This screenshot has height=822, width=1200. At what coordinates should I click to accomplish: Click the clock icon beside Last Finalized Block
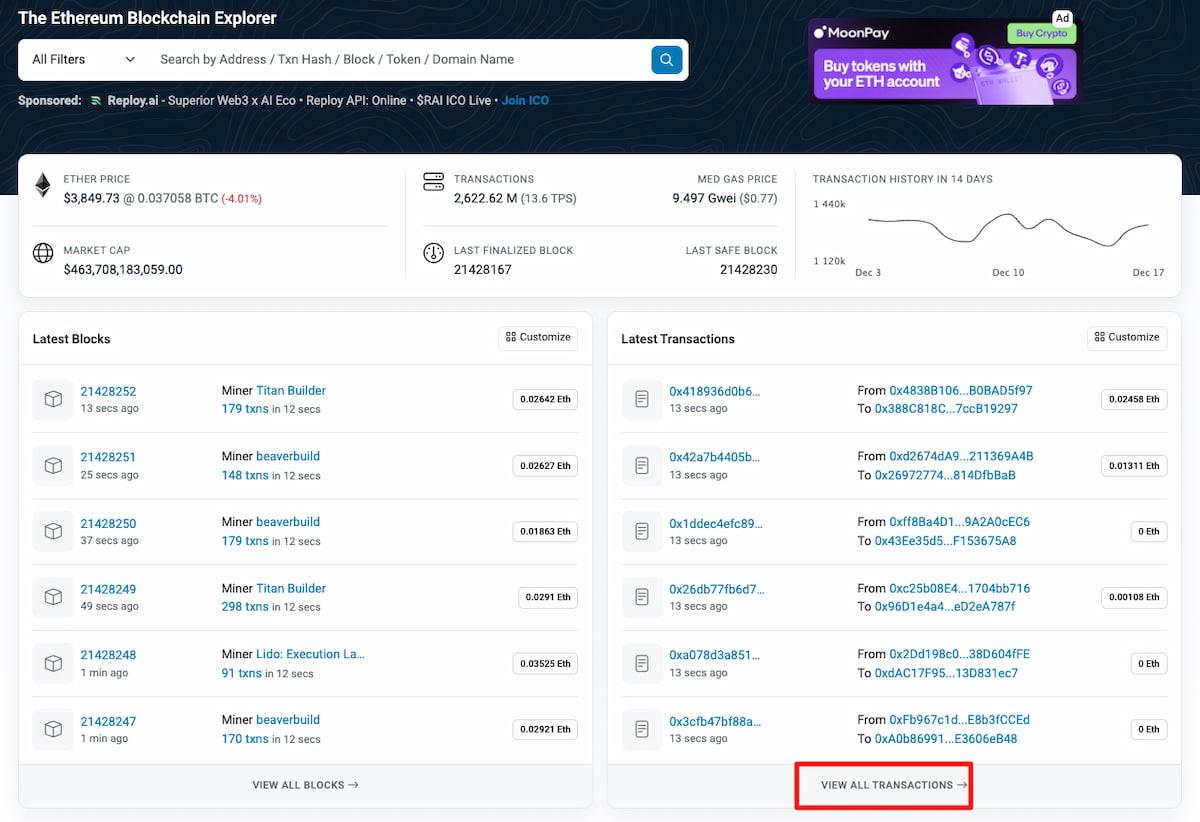pos(433,253)
